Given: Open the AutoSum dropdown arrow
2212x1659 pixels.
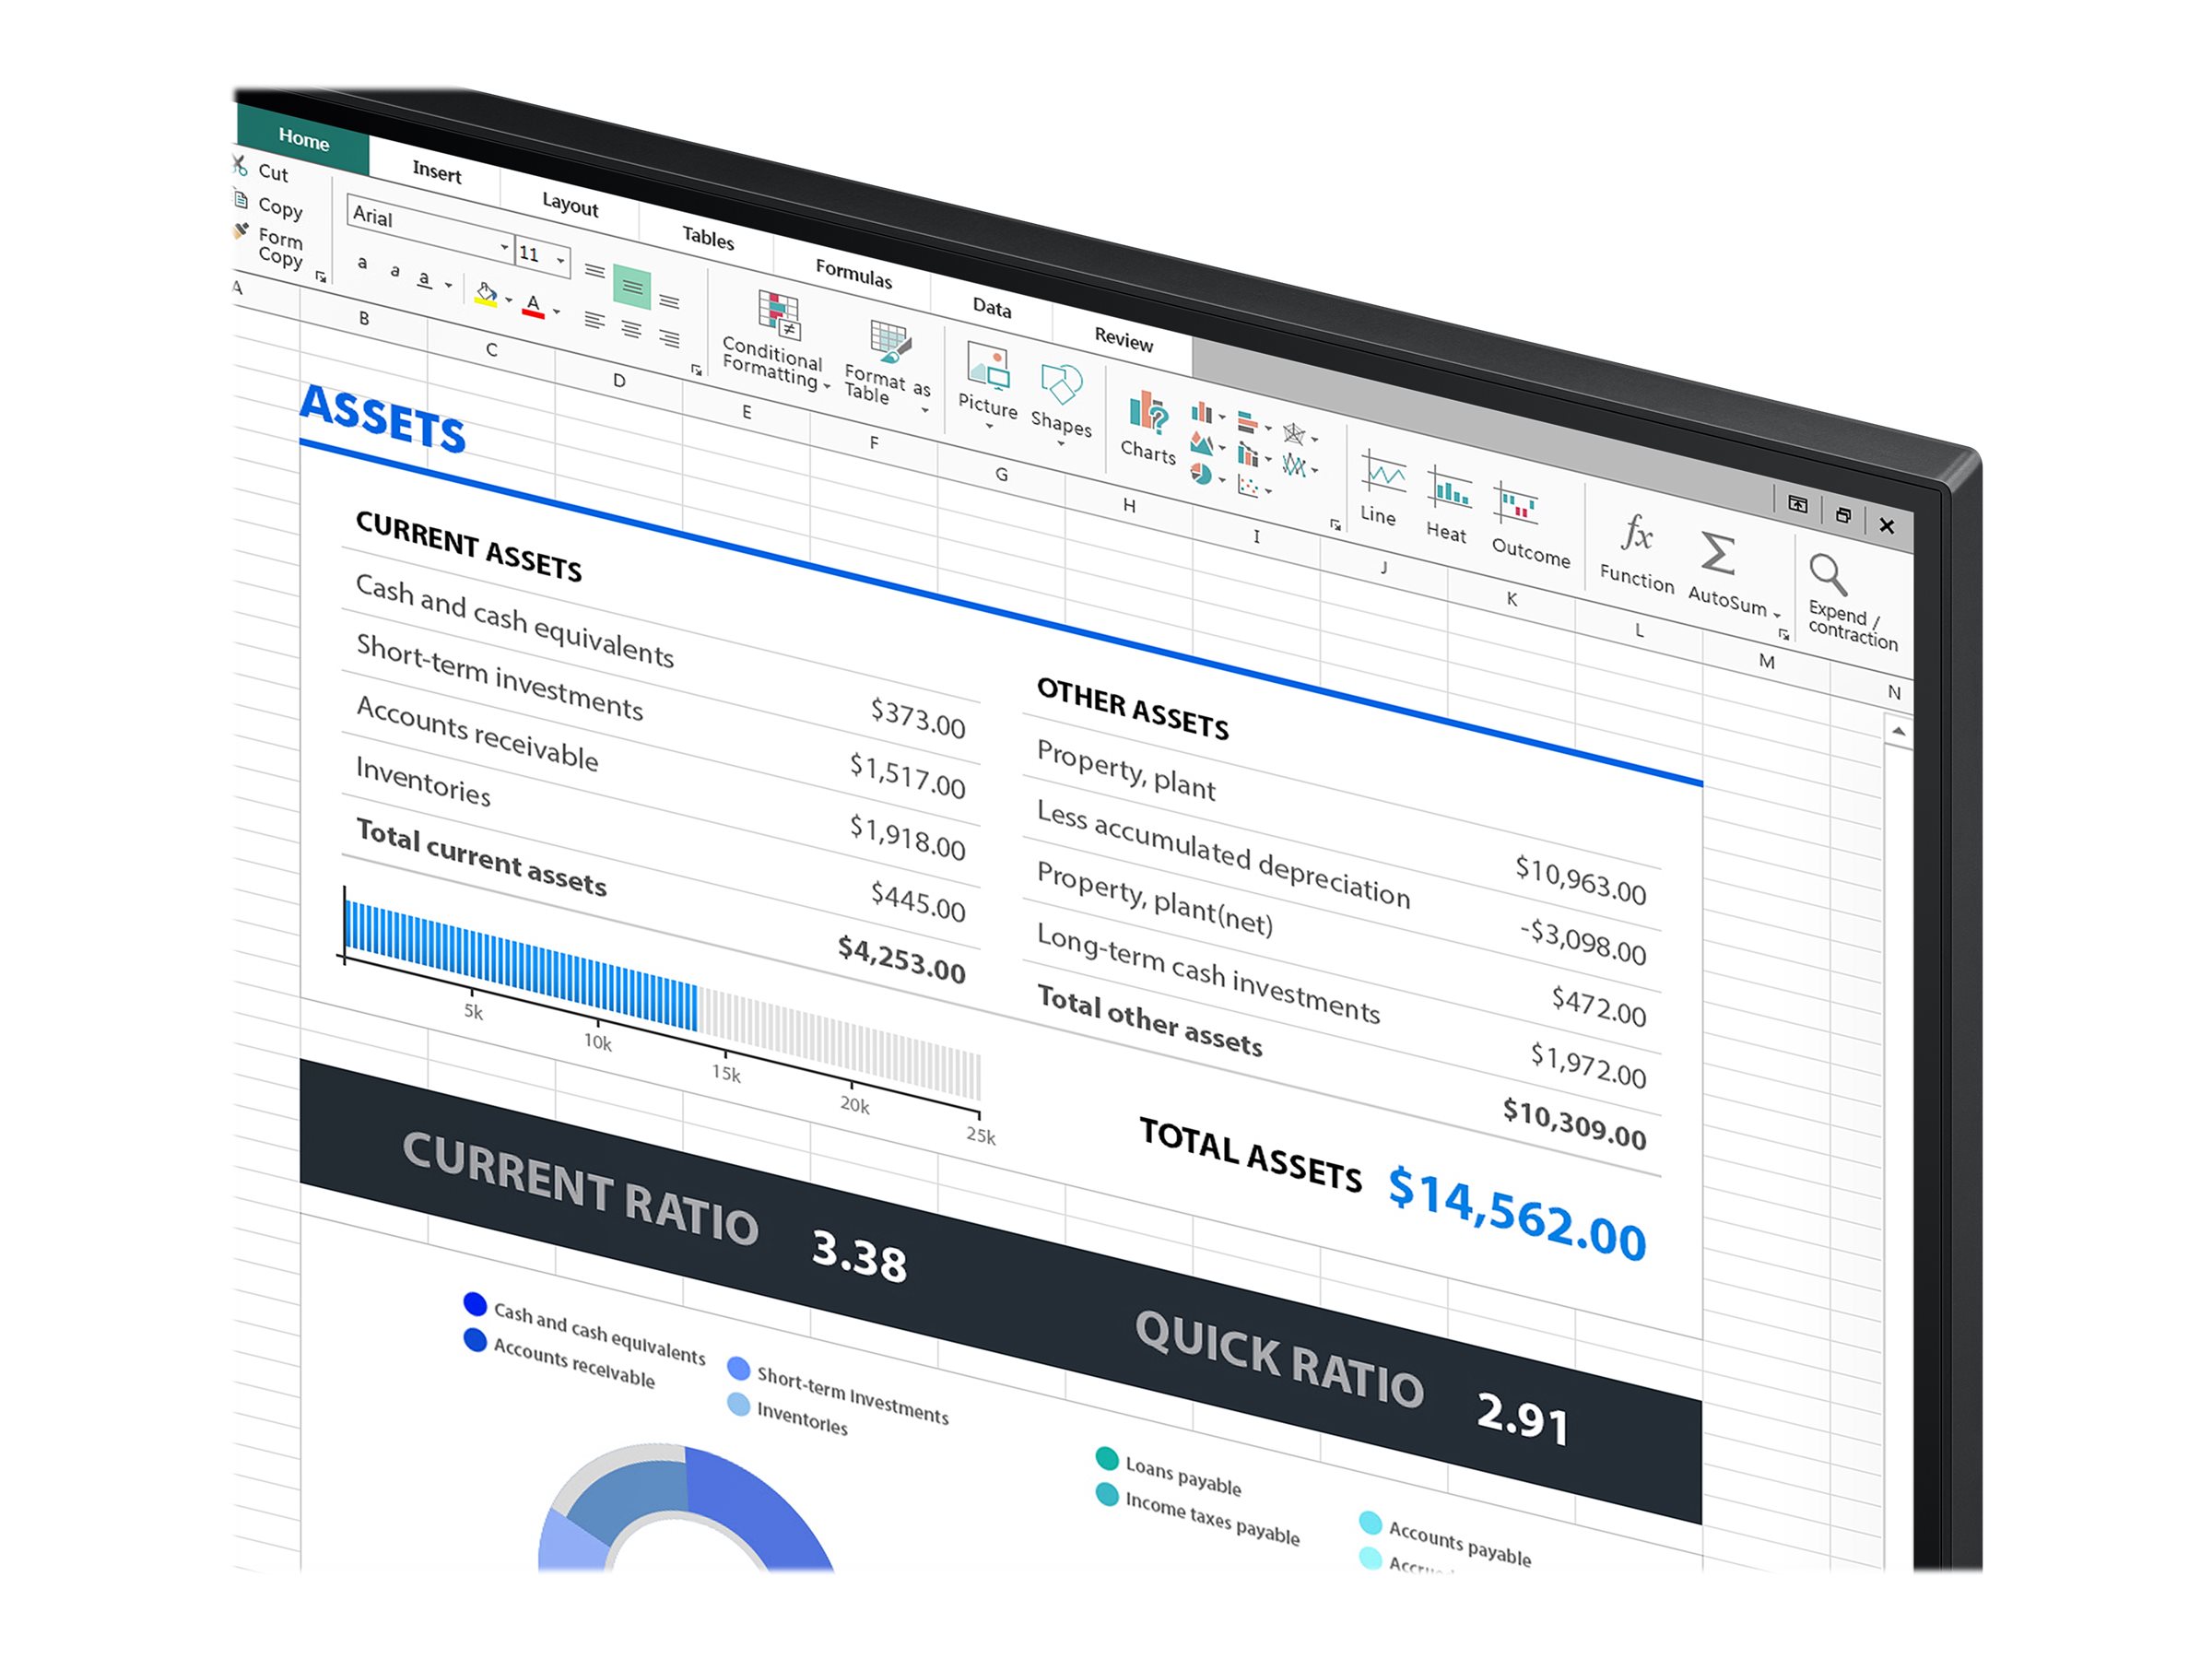Looking at the screenshot, I should pyautogui.click(x=1776, y=614).
